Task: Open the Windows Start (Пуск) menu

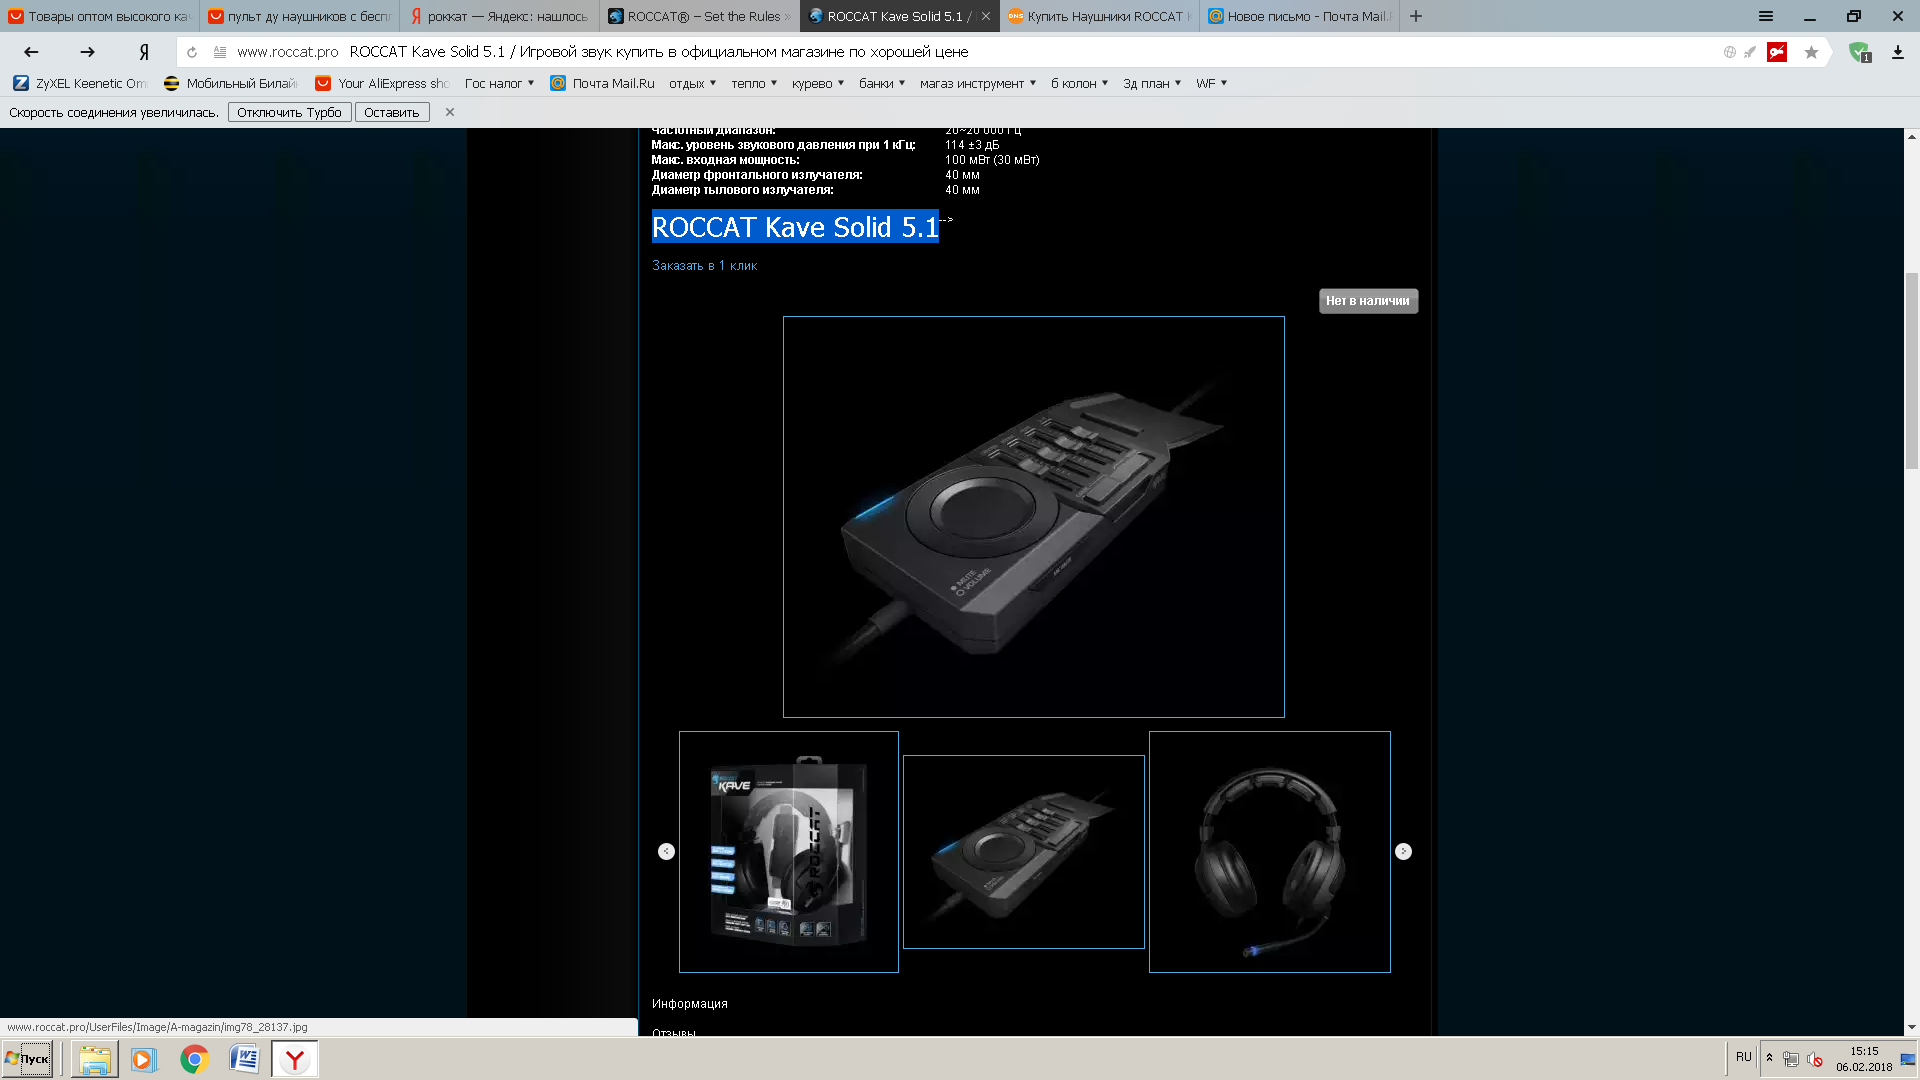Action: [27, 1059]
